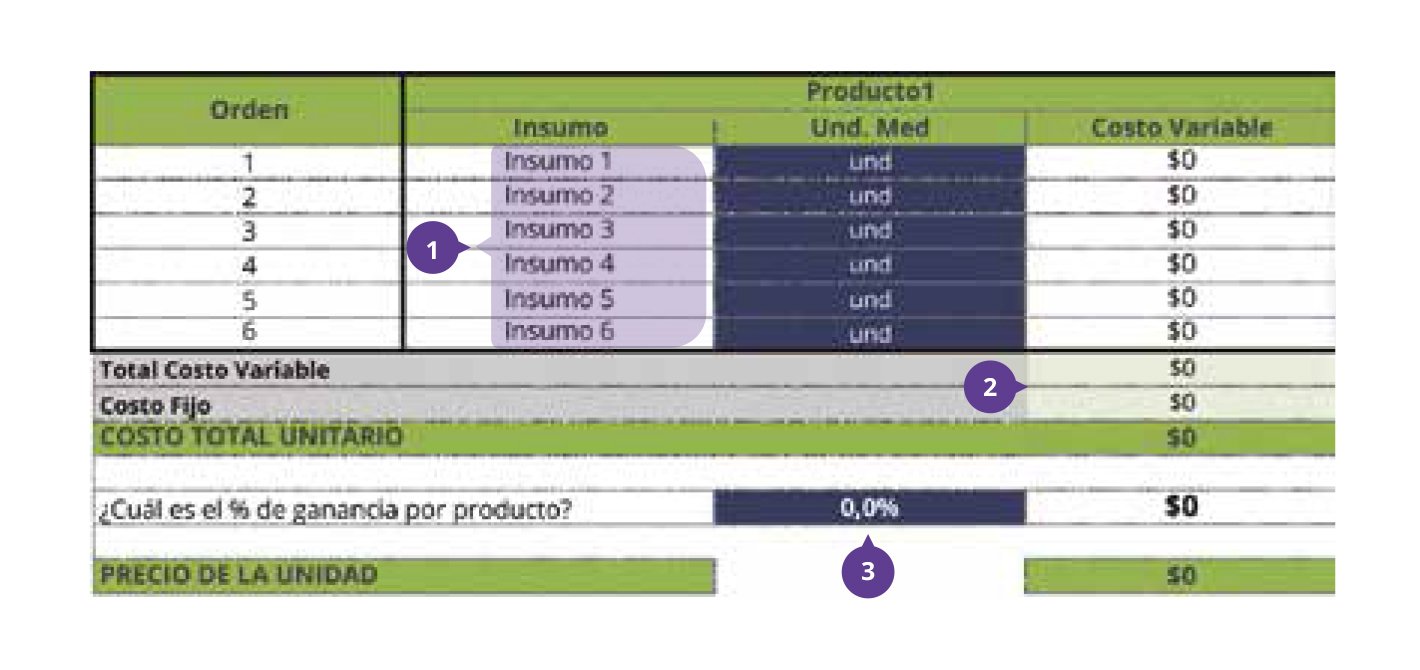1420x670 pixels.
Task: Click the Und. Med column header
Action: click(x=869, y=128)
